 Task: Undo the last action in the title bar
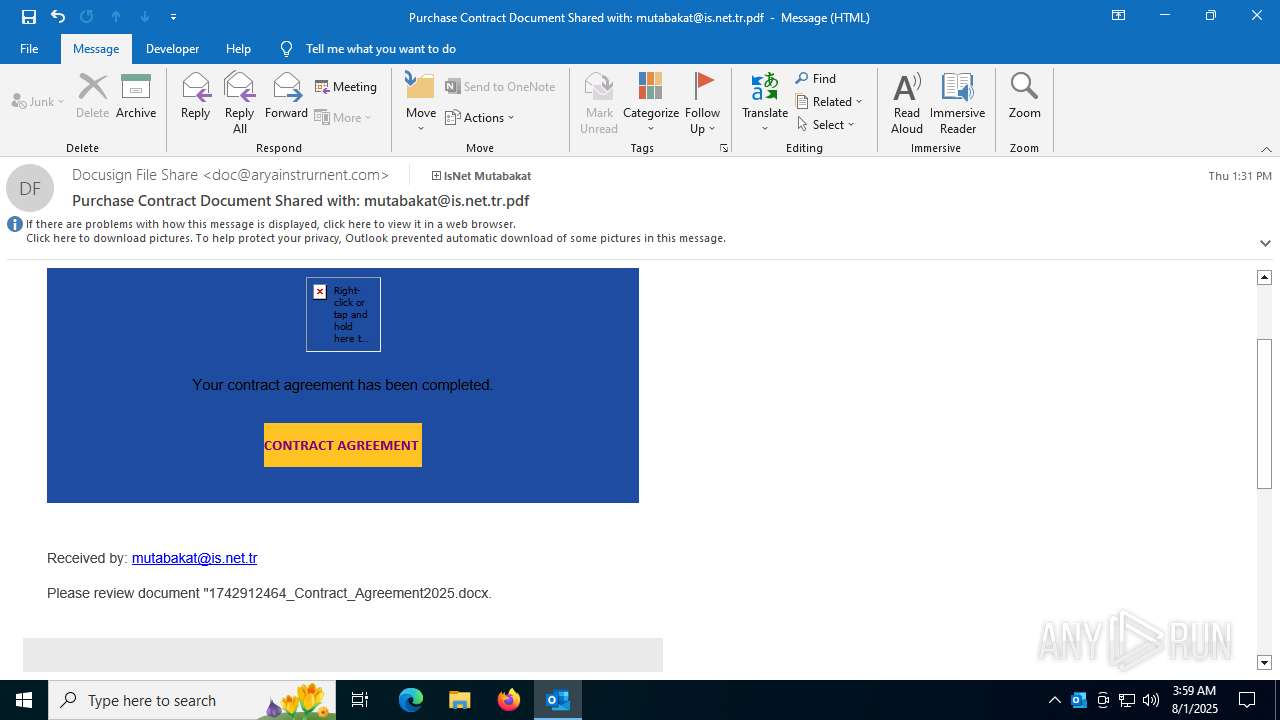(x=58, y=17)
